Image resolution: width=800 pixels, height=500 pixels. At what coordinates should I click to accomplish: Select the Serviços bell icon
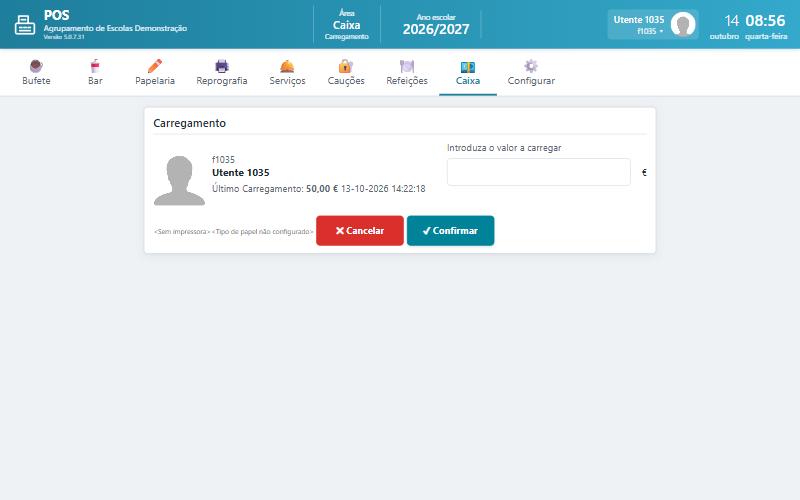point(287,66)
